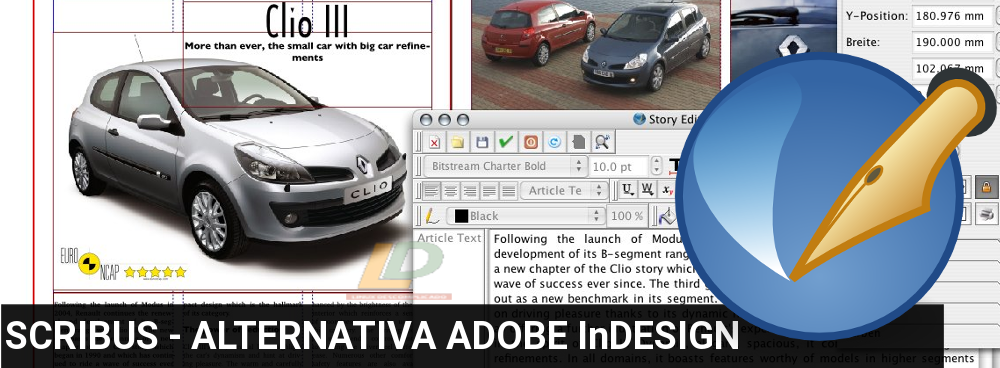Click the 102.067 mm height field
The image size is (1000, 368).
point(953,68)
